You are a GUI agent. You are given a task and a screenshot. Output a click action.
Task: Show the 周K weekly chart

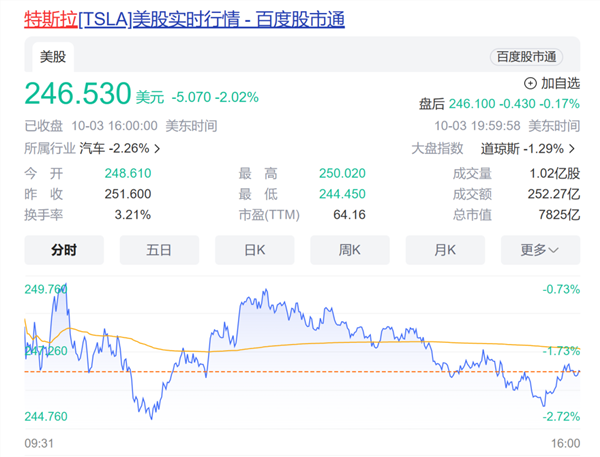[349, 250]
